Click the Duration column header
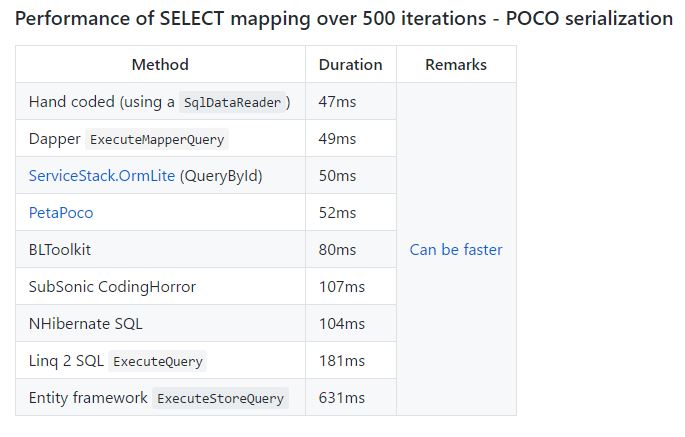Viewport: 685px width, 437px height. coord(350,65)
